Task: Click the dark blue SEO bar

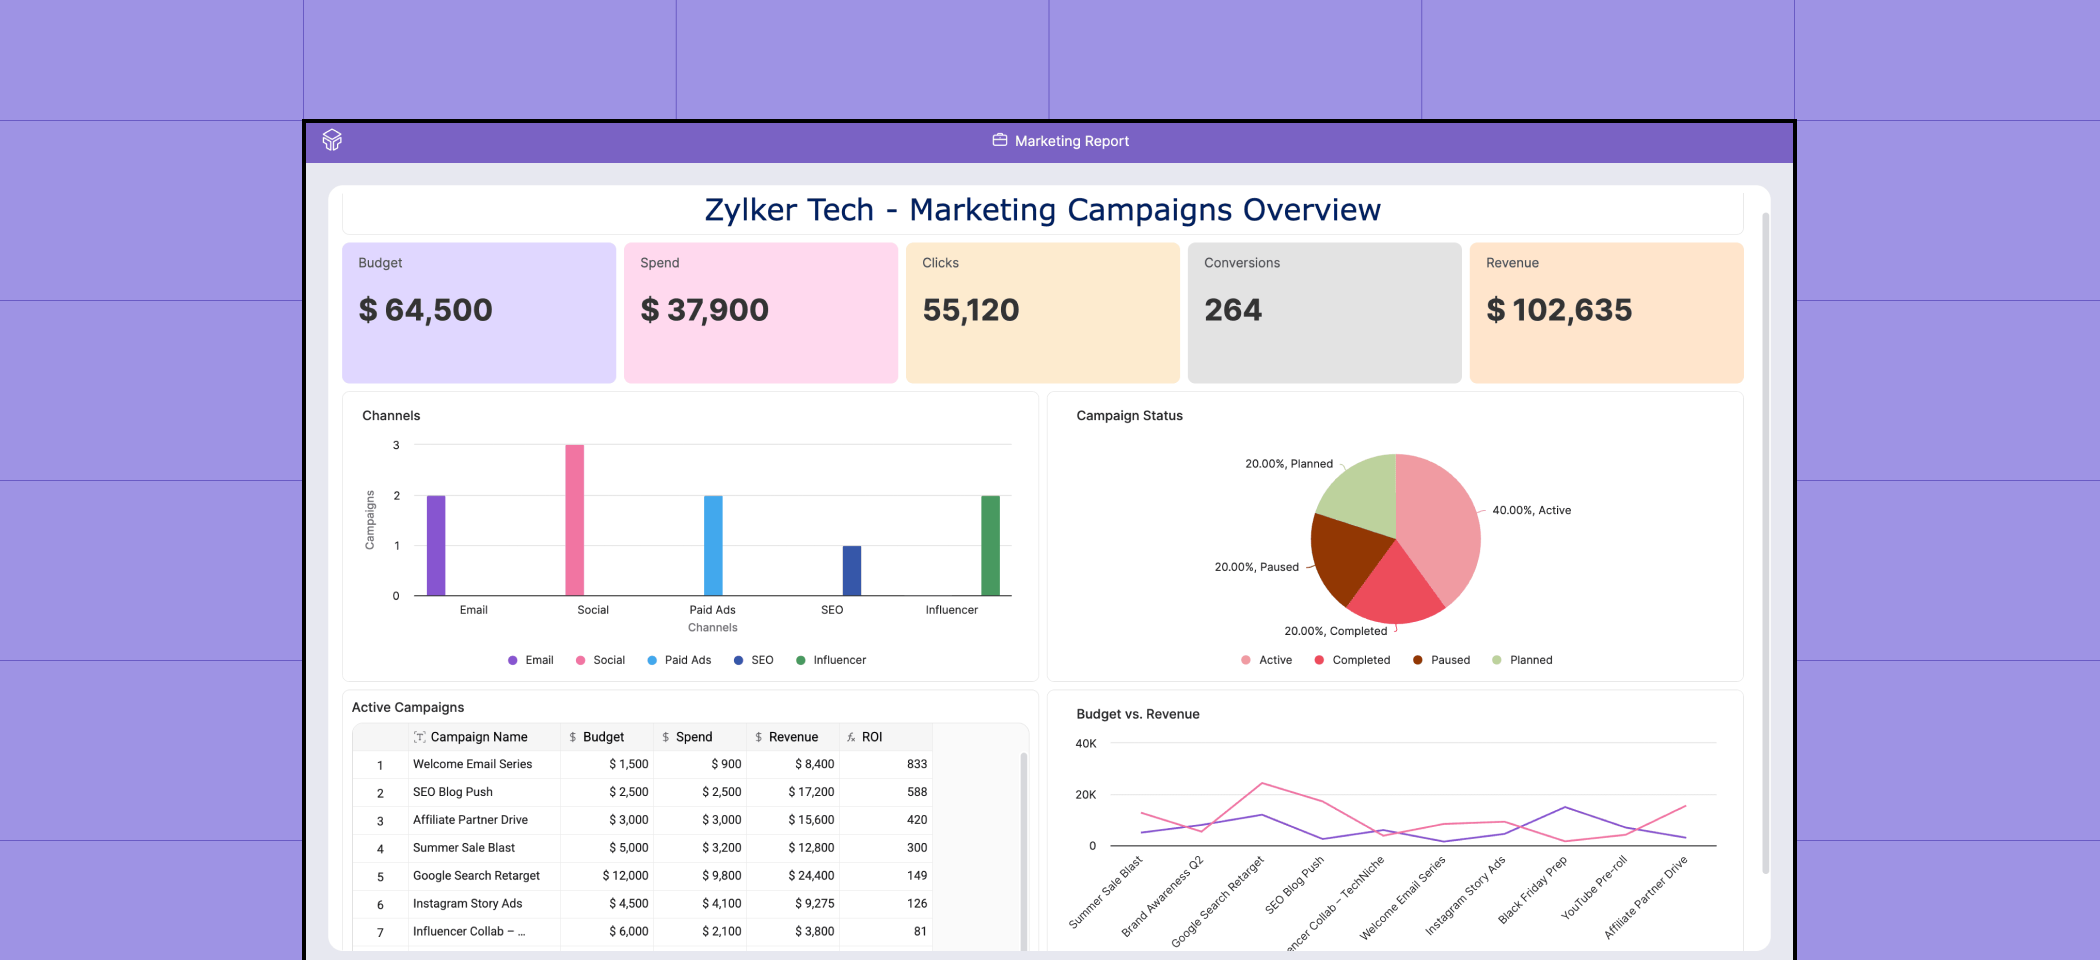Action: [x=852, y=571]
